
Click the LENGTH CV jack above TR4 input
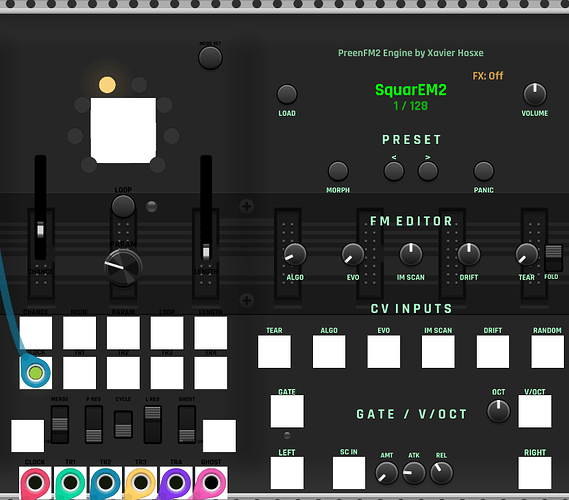[211, 333]
